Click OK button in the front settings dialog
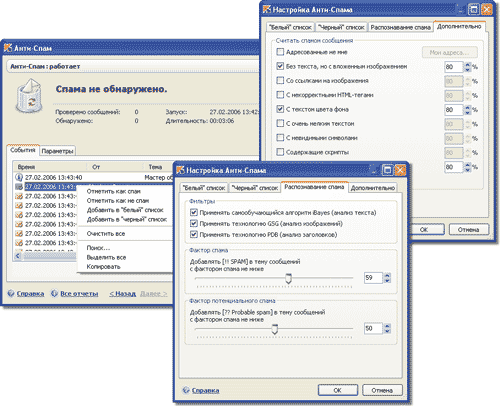Screen dimensions: 500x406 [338, 390]
